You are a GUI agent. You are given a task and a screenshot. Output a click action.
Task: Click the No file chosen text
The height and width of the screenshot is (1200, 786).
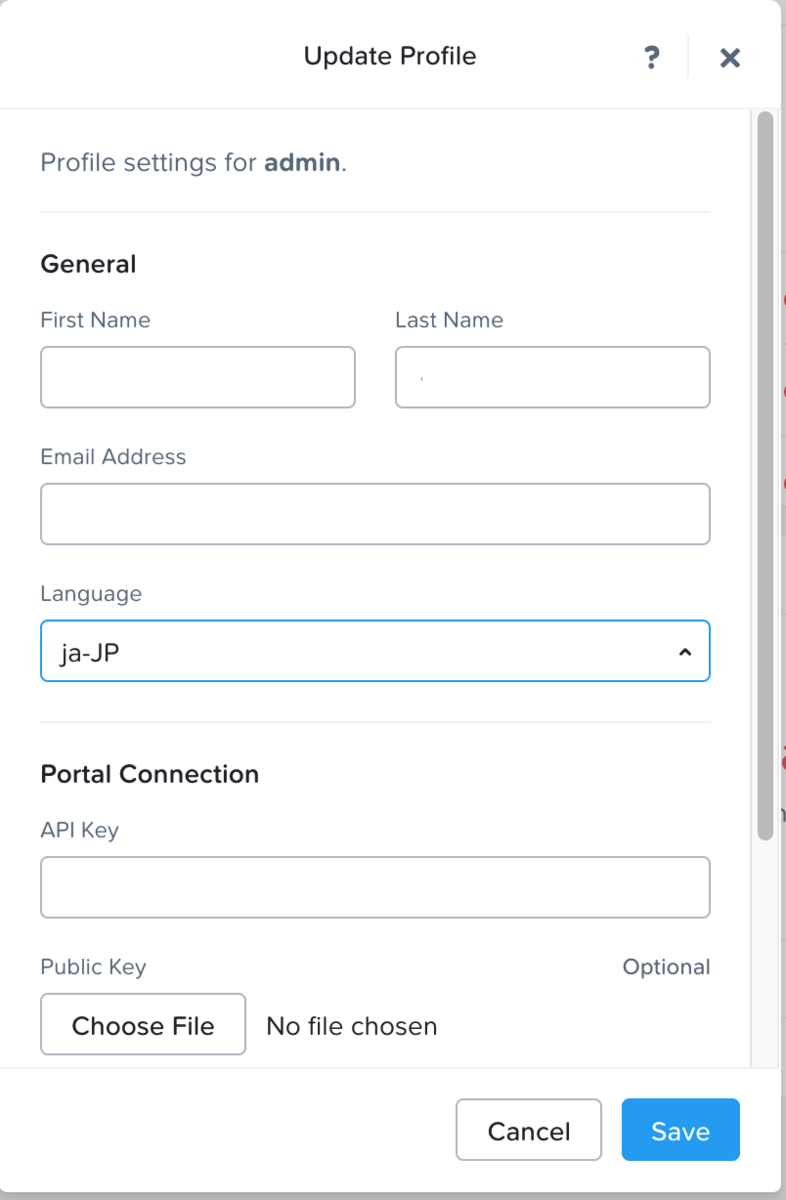click(351, 1025)
